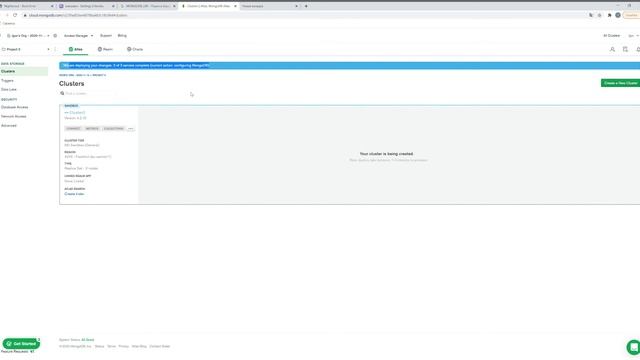Open browser extensions puzzle icon
The width and height of the screenshot is (640, 360).
609,15
